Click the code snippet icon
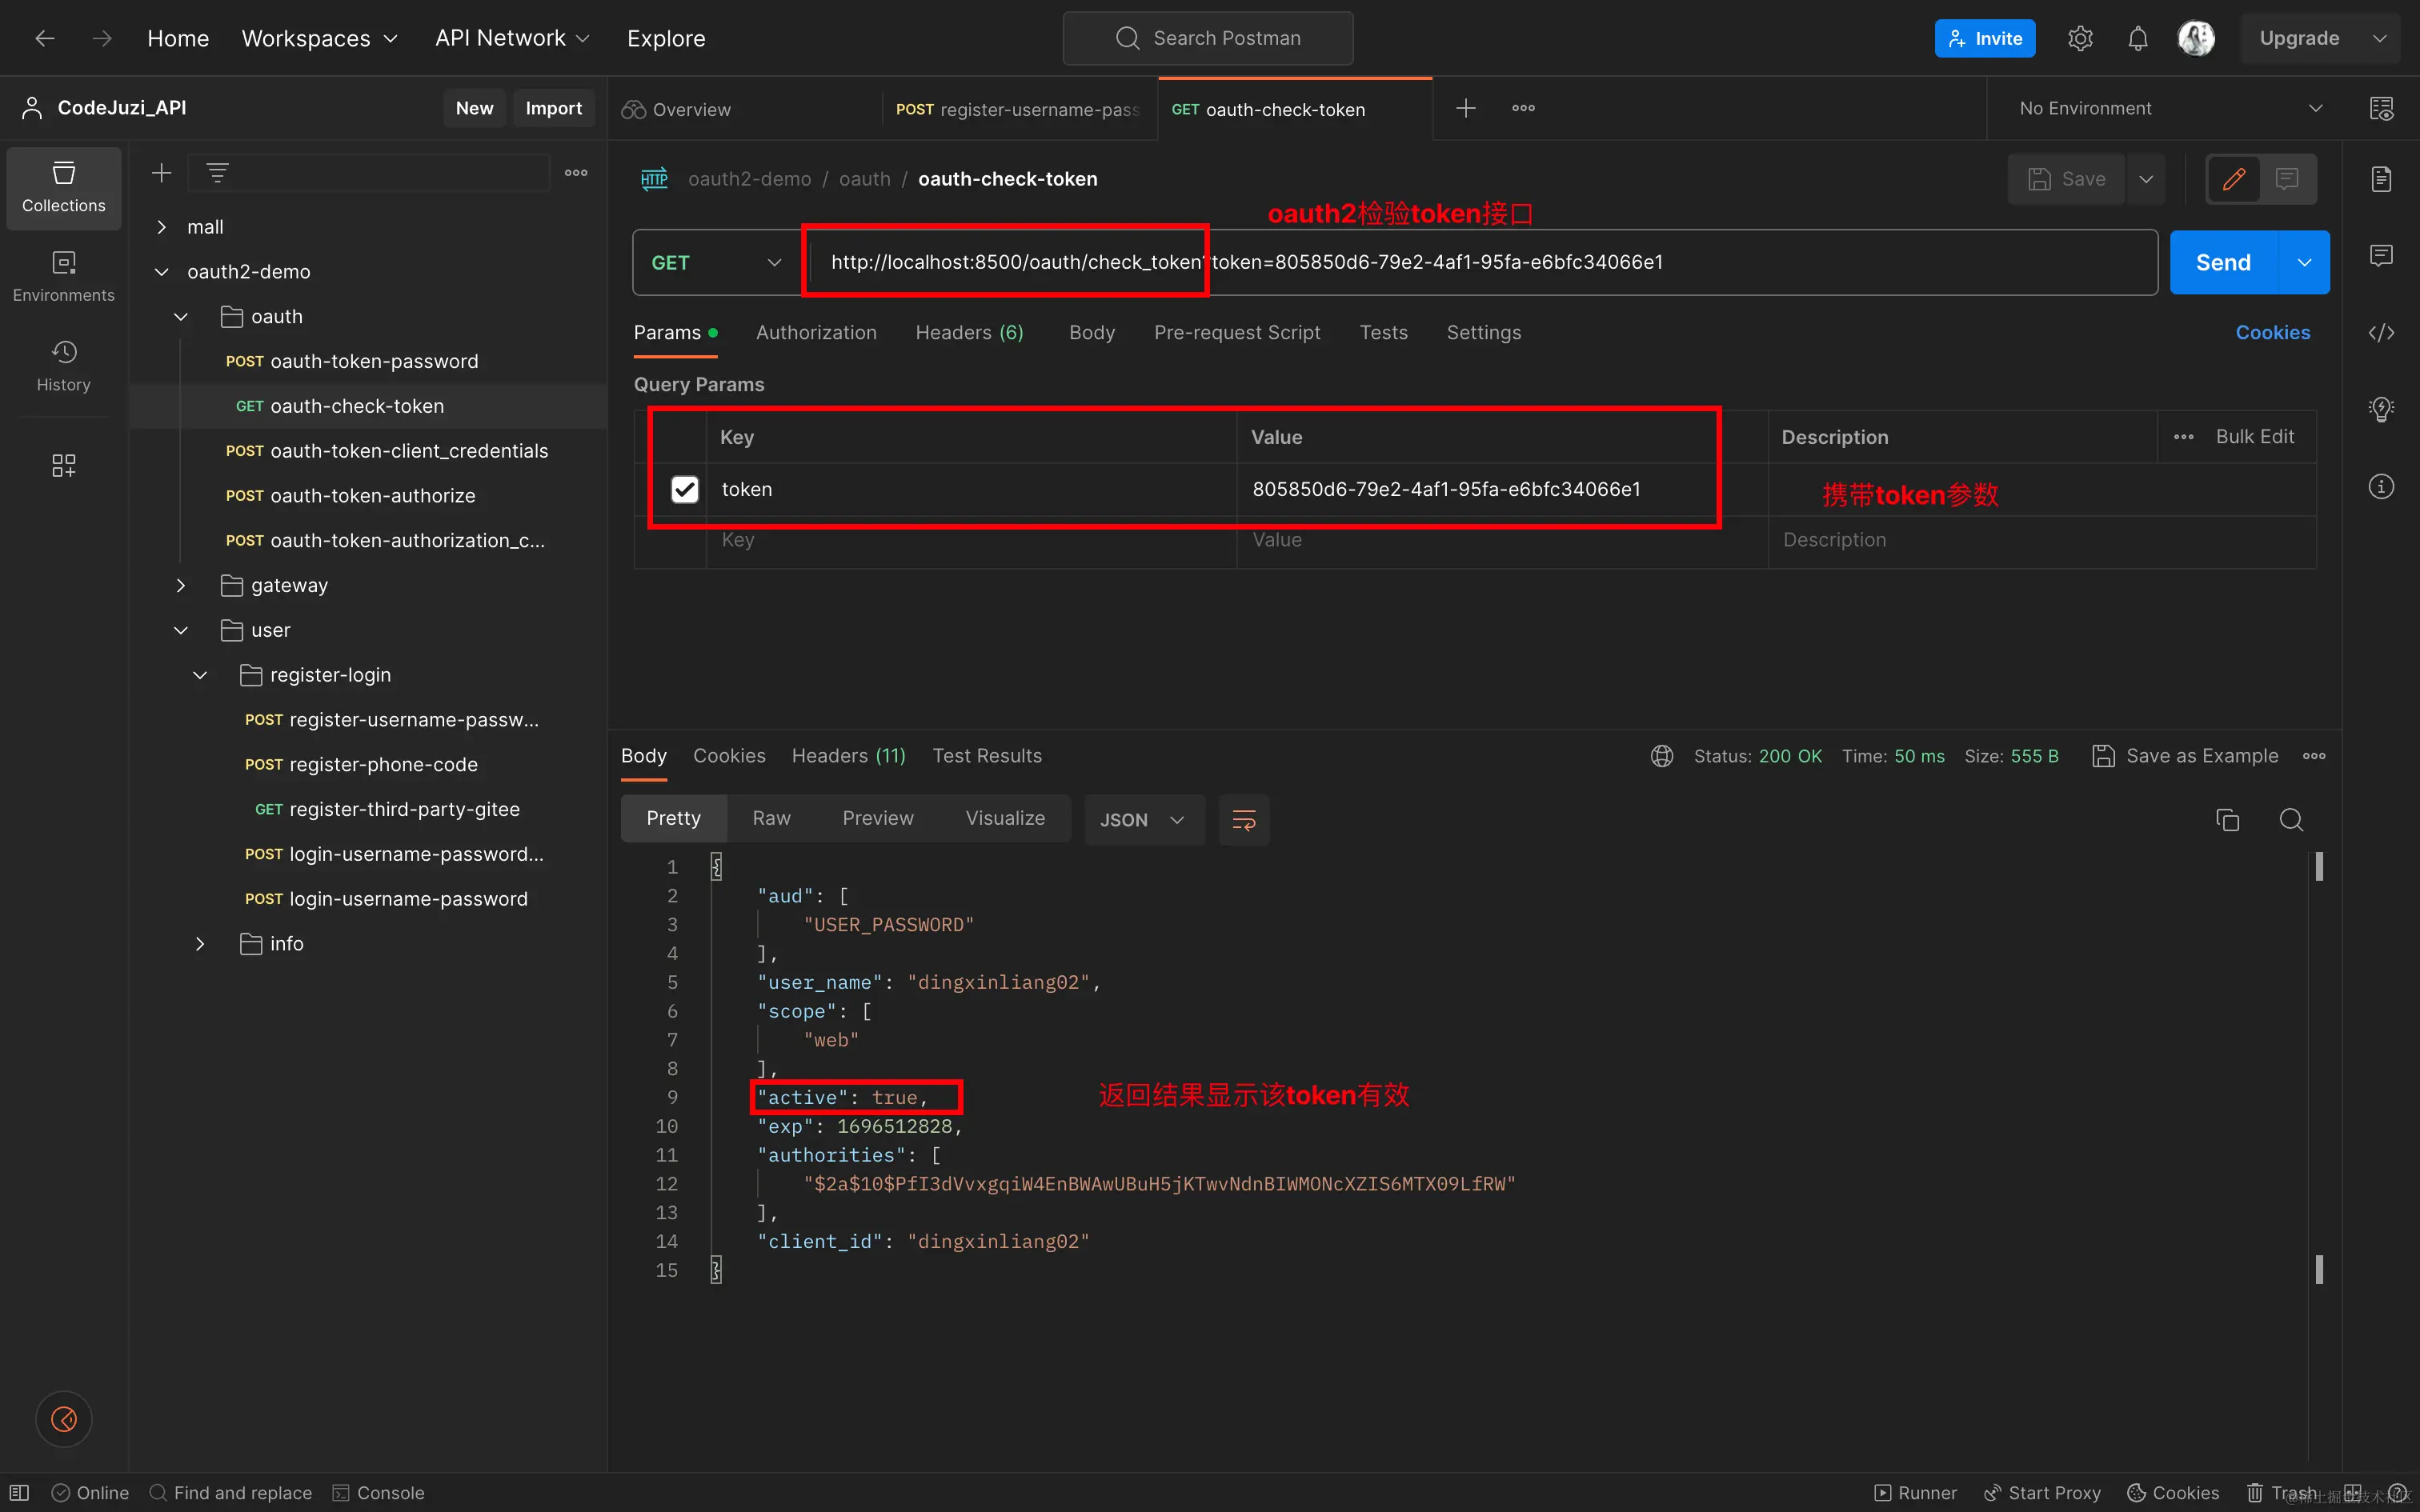This screenshot has height=1512, width=2420. (2381, 333)
